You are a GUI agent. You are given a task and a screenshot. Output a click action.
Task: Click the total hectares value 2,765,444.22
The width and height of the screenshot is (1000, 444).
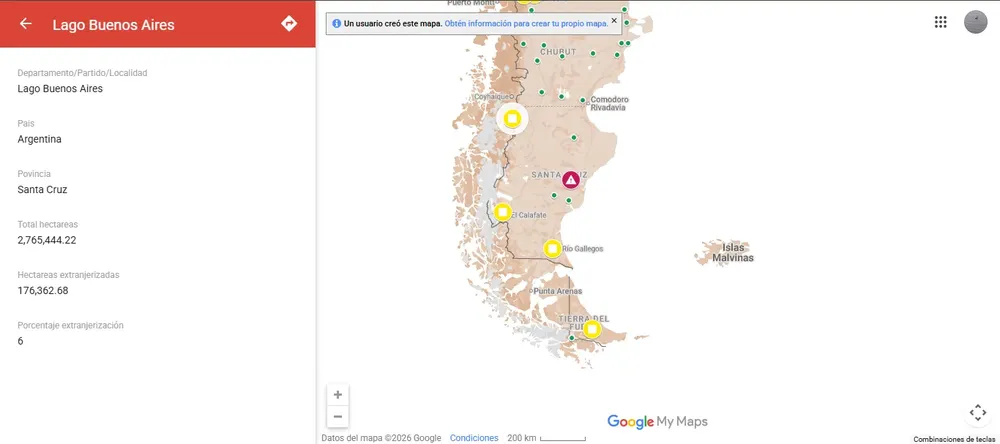point(47,240)
